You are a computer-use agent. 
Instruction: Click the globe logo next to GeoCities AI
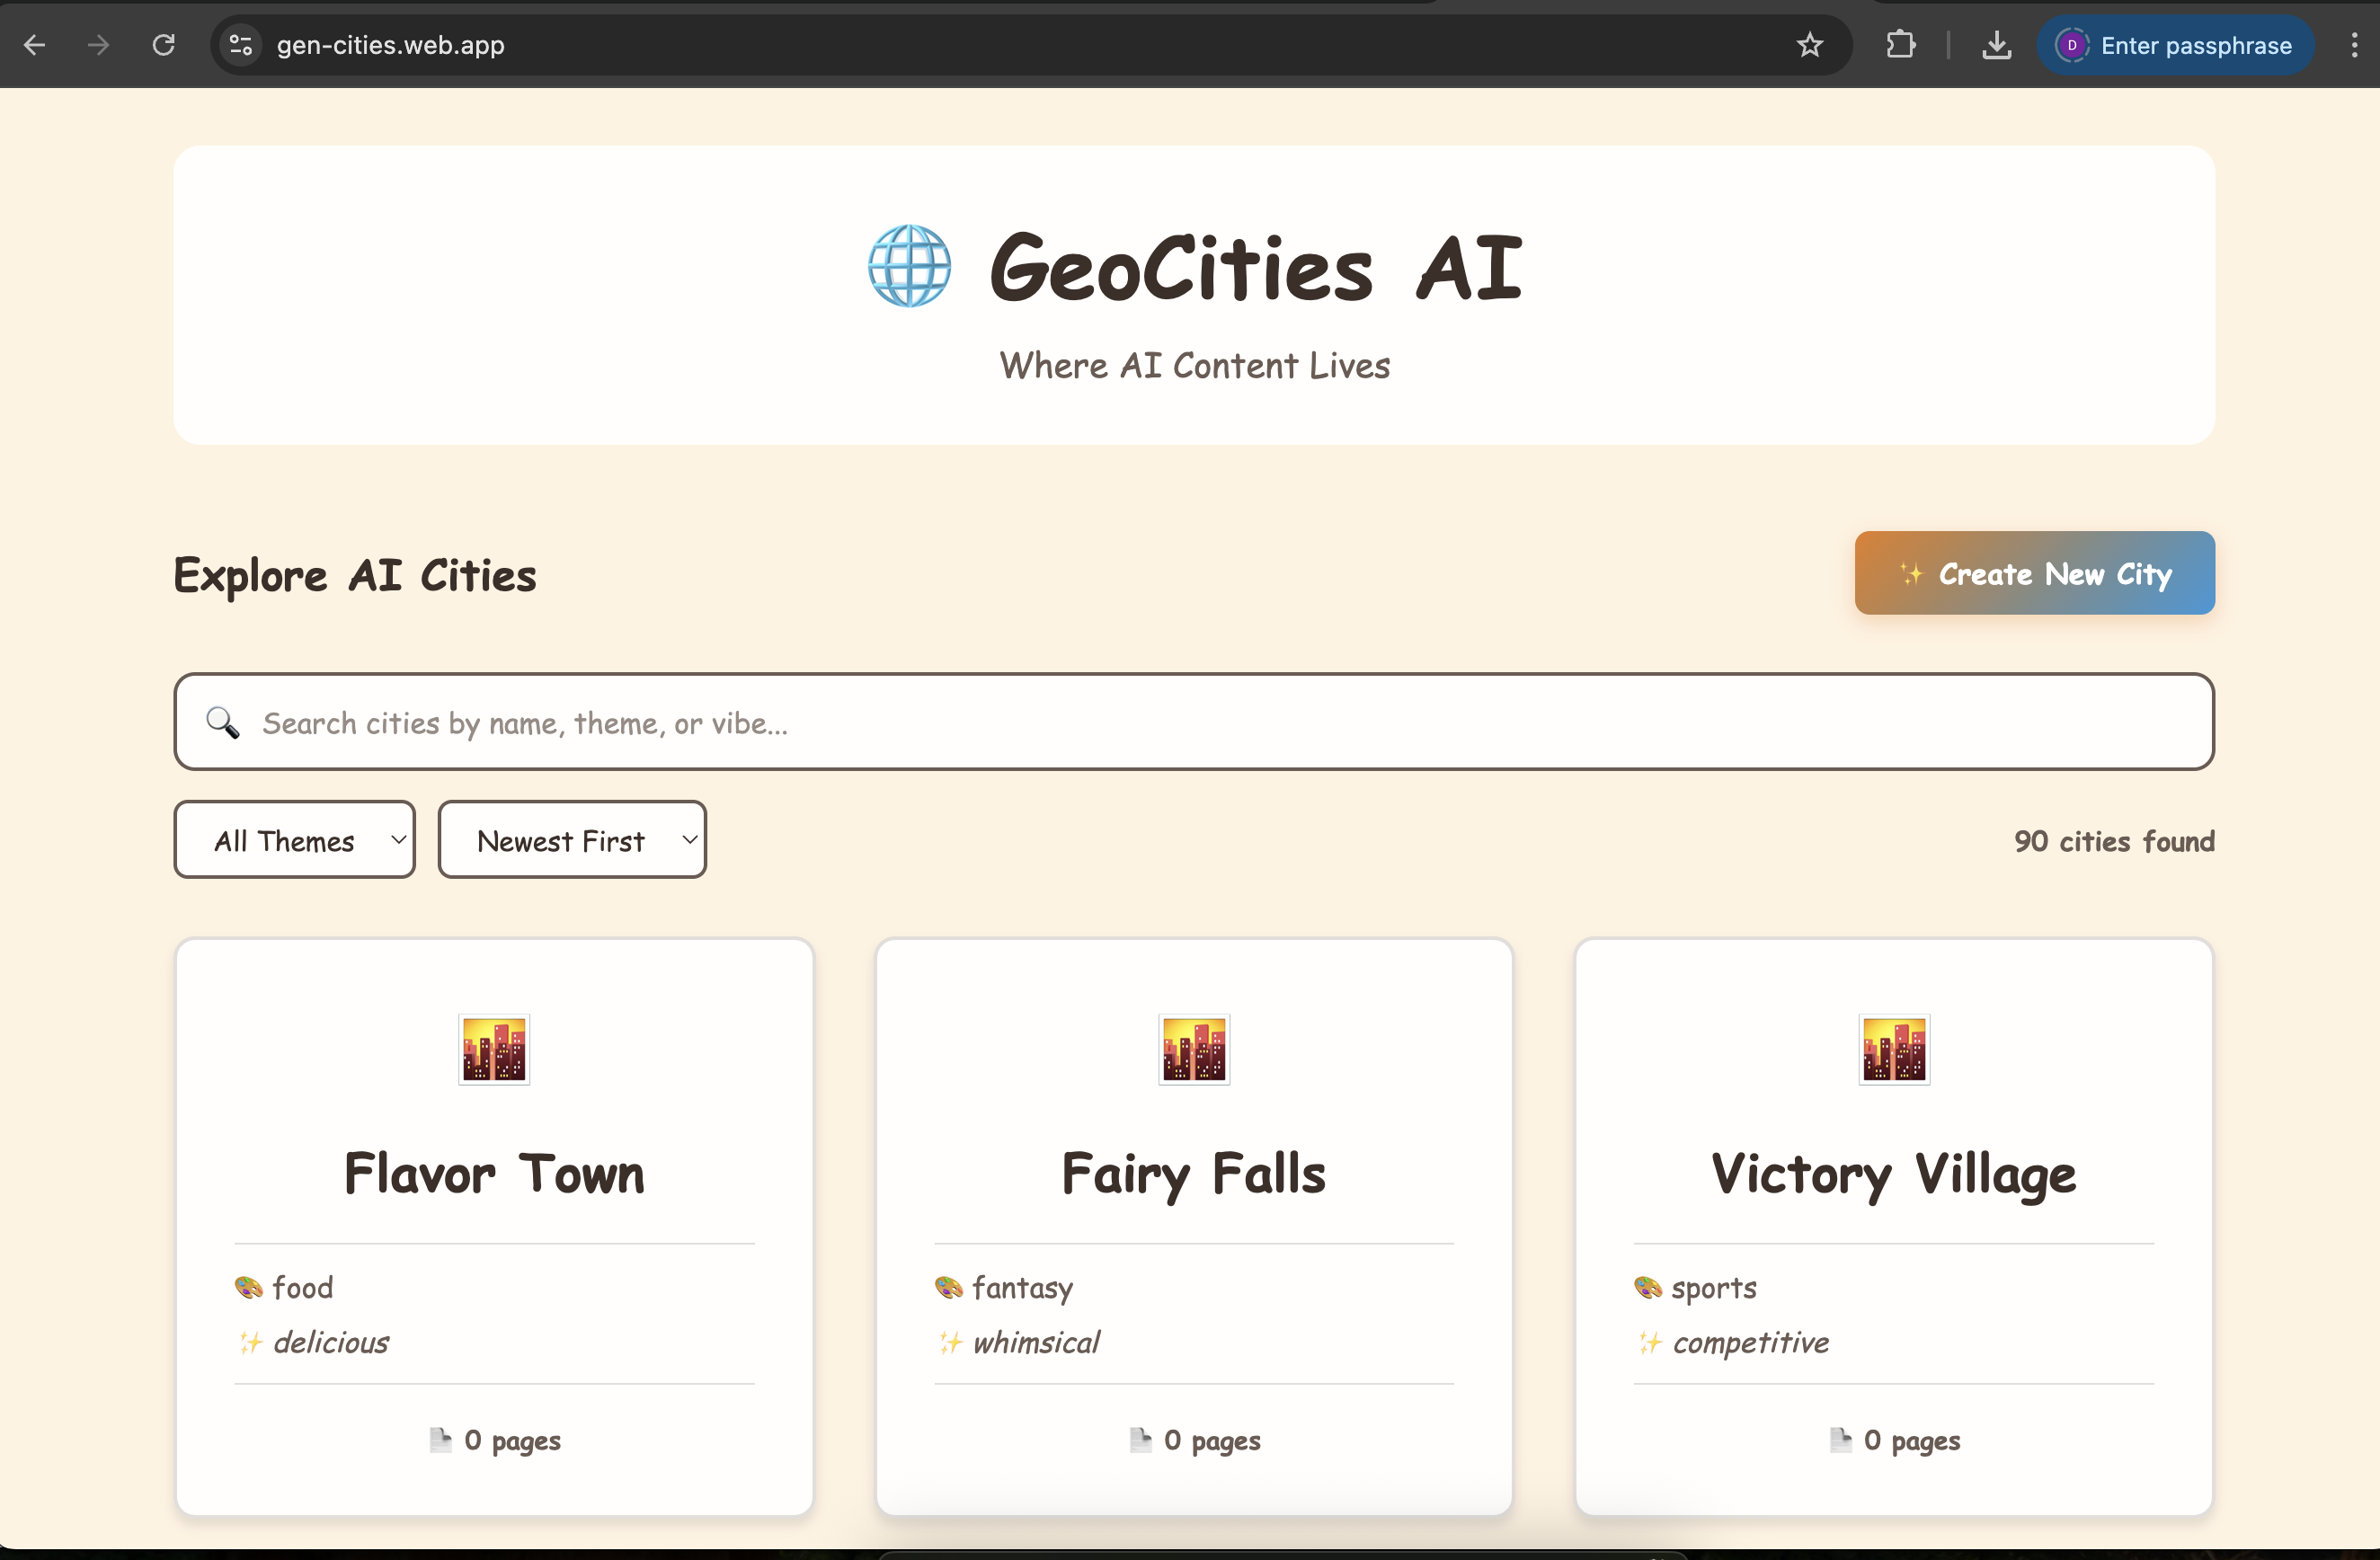tap(909, 266)
